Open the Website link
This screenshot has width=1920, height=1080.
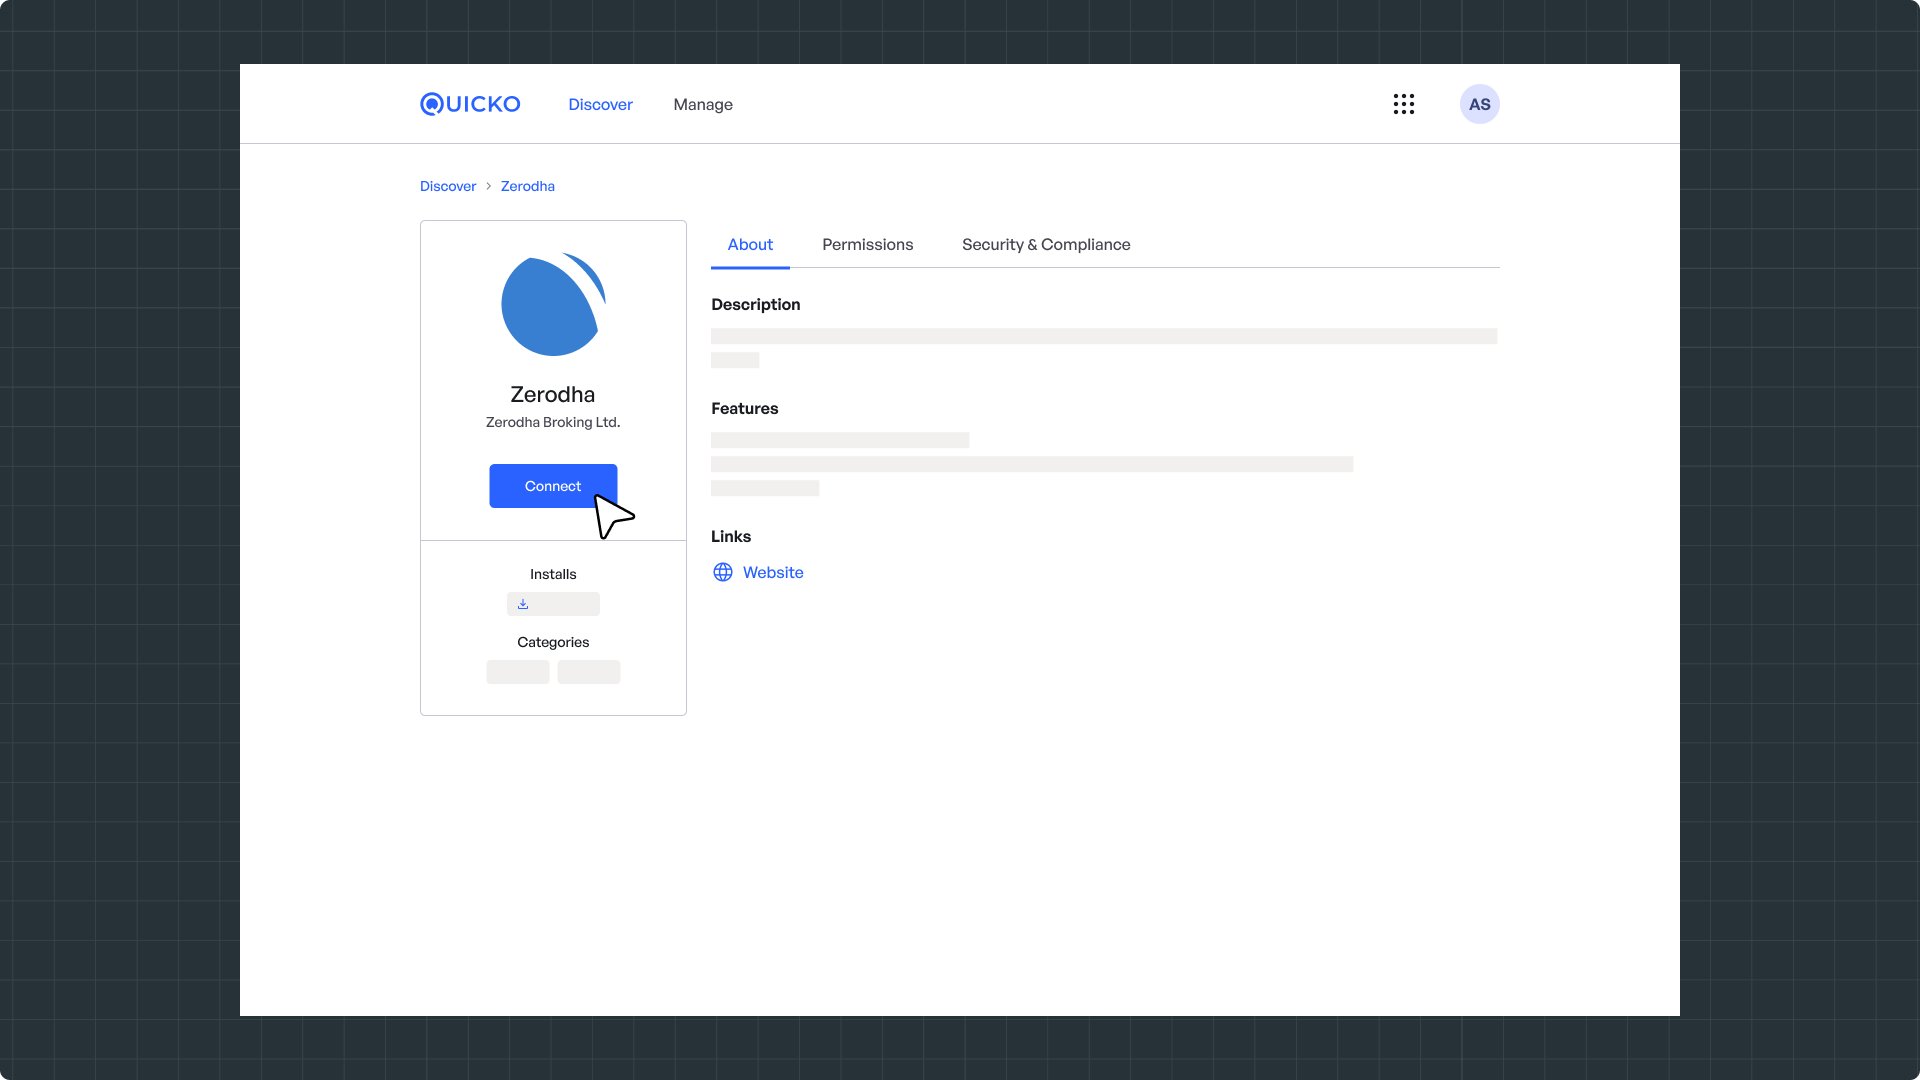click(x=773, y=572)
